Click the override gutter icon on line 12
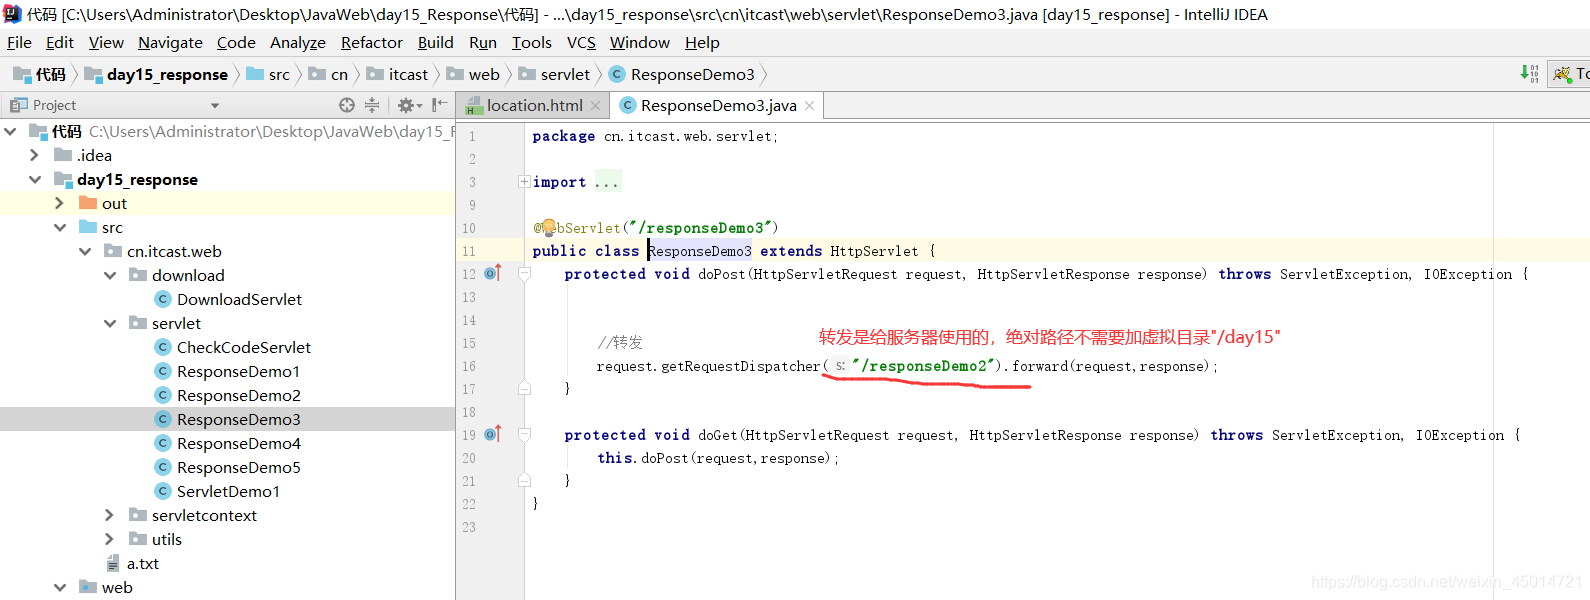1590x600 pixels. point(492,273)
